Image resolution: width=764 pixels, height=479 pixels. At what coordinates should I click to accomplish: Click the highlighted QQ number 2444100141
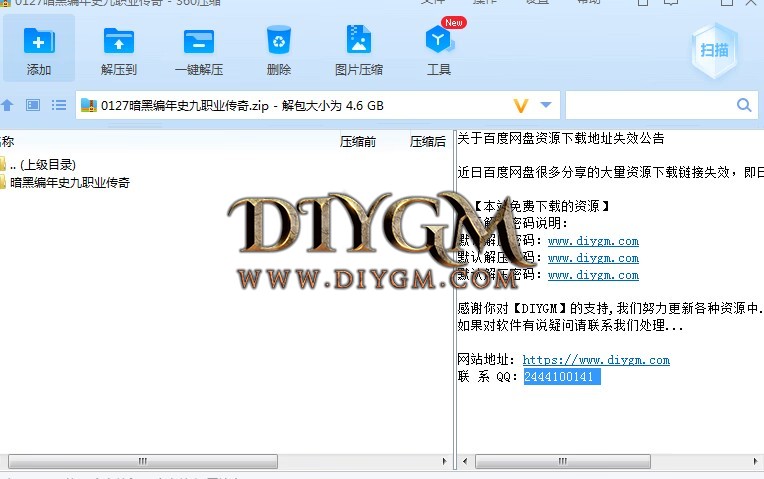click(x=562, y=377)
